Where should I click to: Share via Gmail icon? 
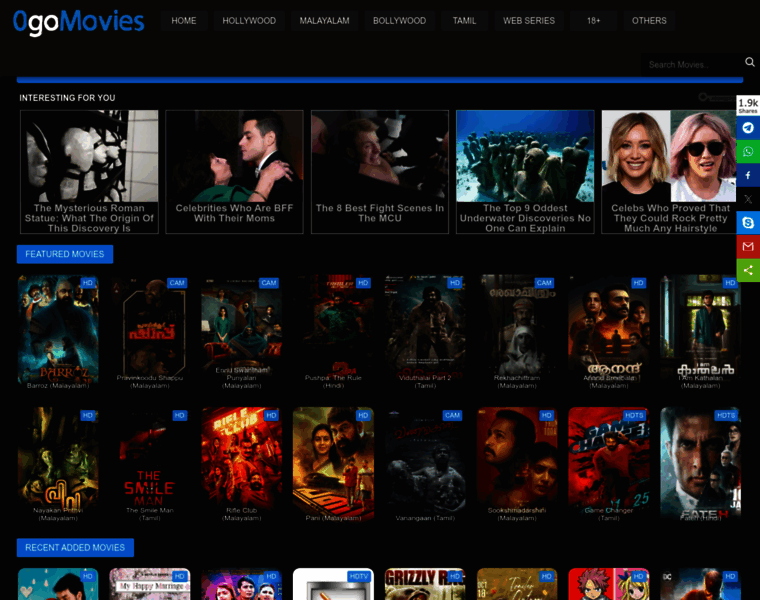pos(748,246)
